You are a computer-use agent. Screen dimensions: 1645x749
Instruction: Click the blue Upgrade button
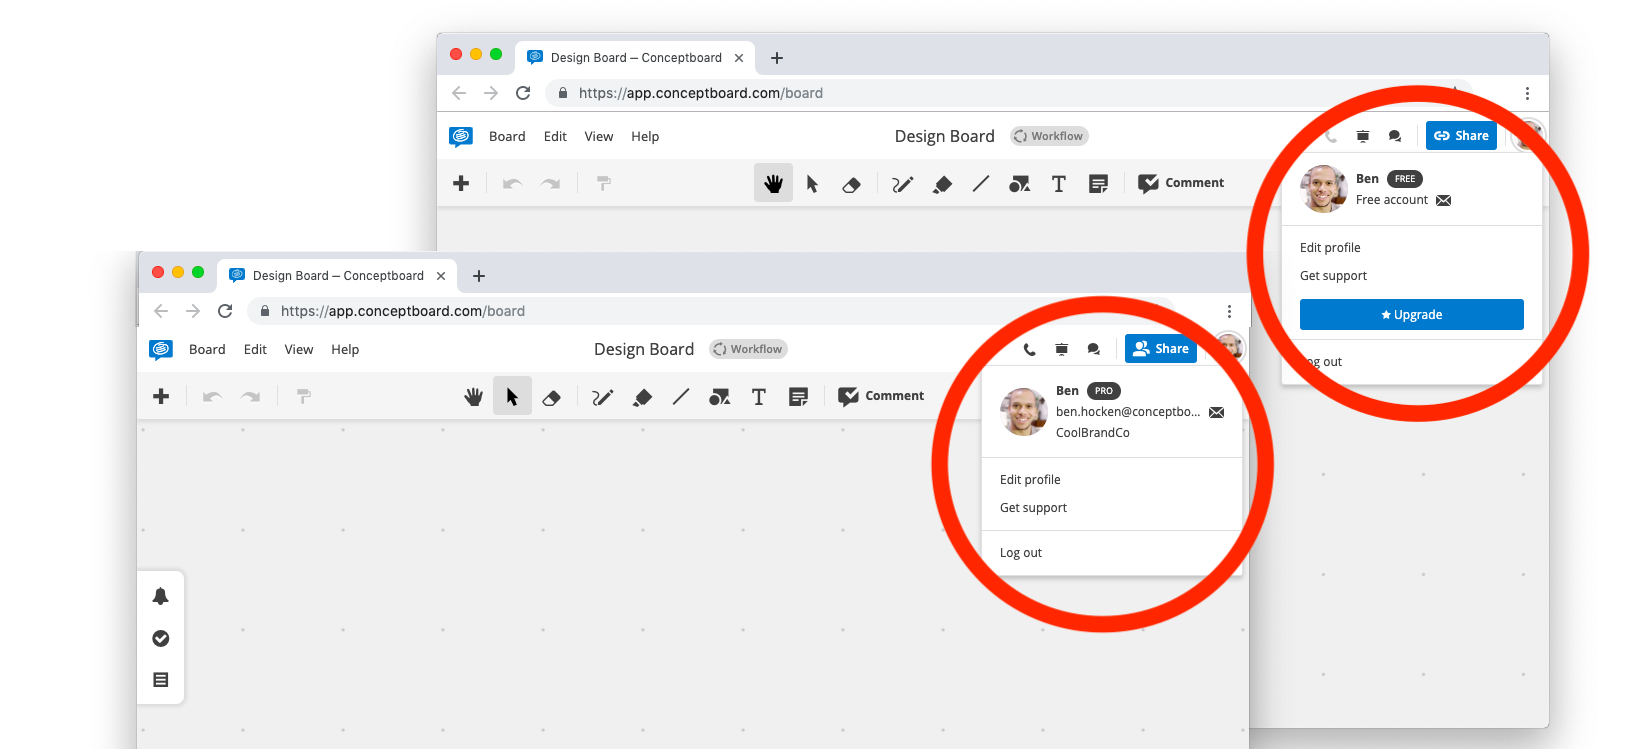1411,314
